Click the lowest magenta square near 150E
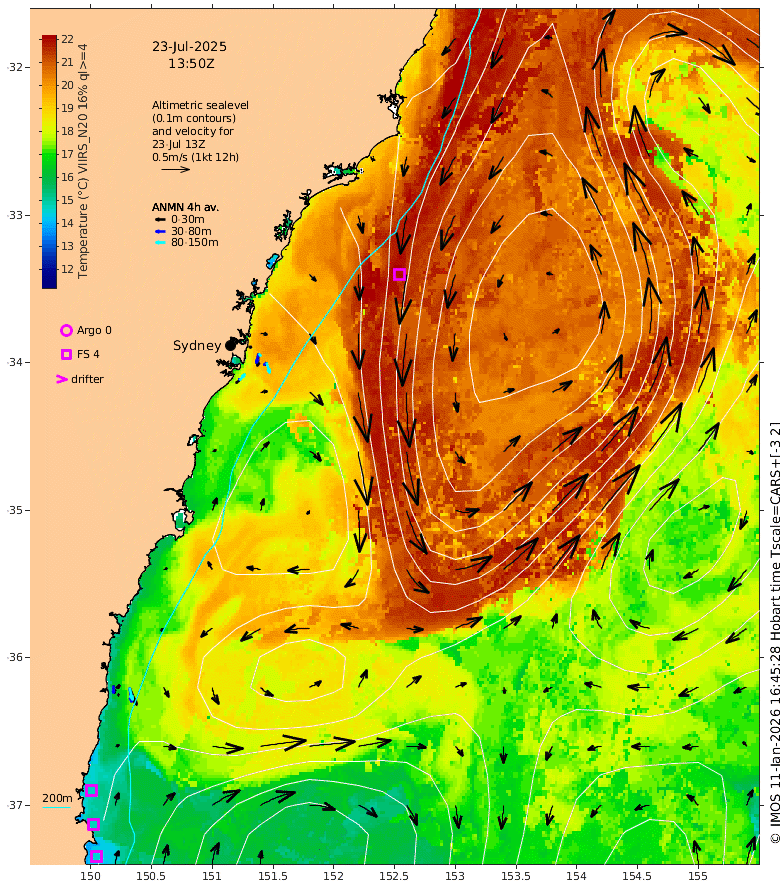This screenshot has width=780, height=890. pos(97,856)
